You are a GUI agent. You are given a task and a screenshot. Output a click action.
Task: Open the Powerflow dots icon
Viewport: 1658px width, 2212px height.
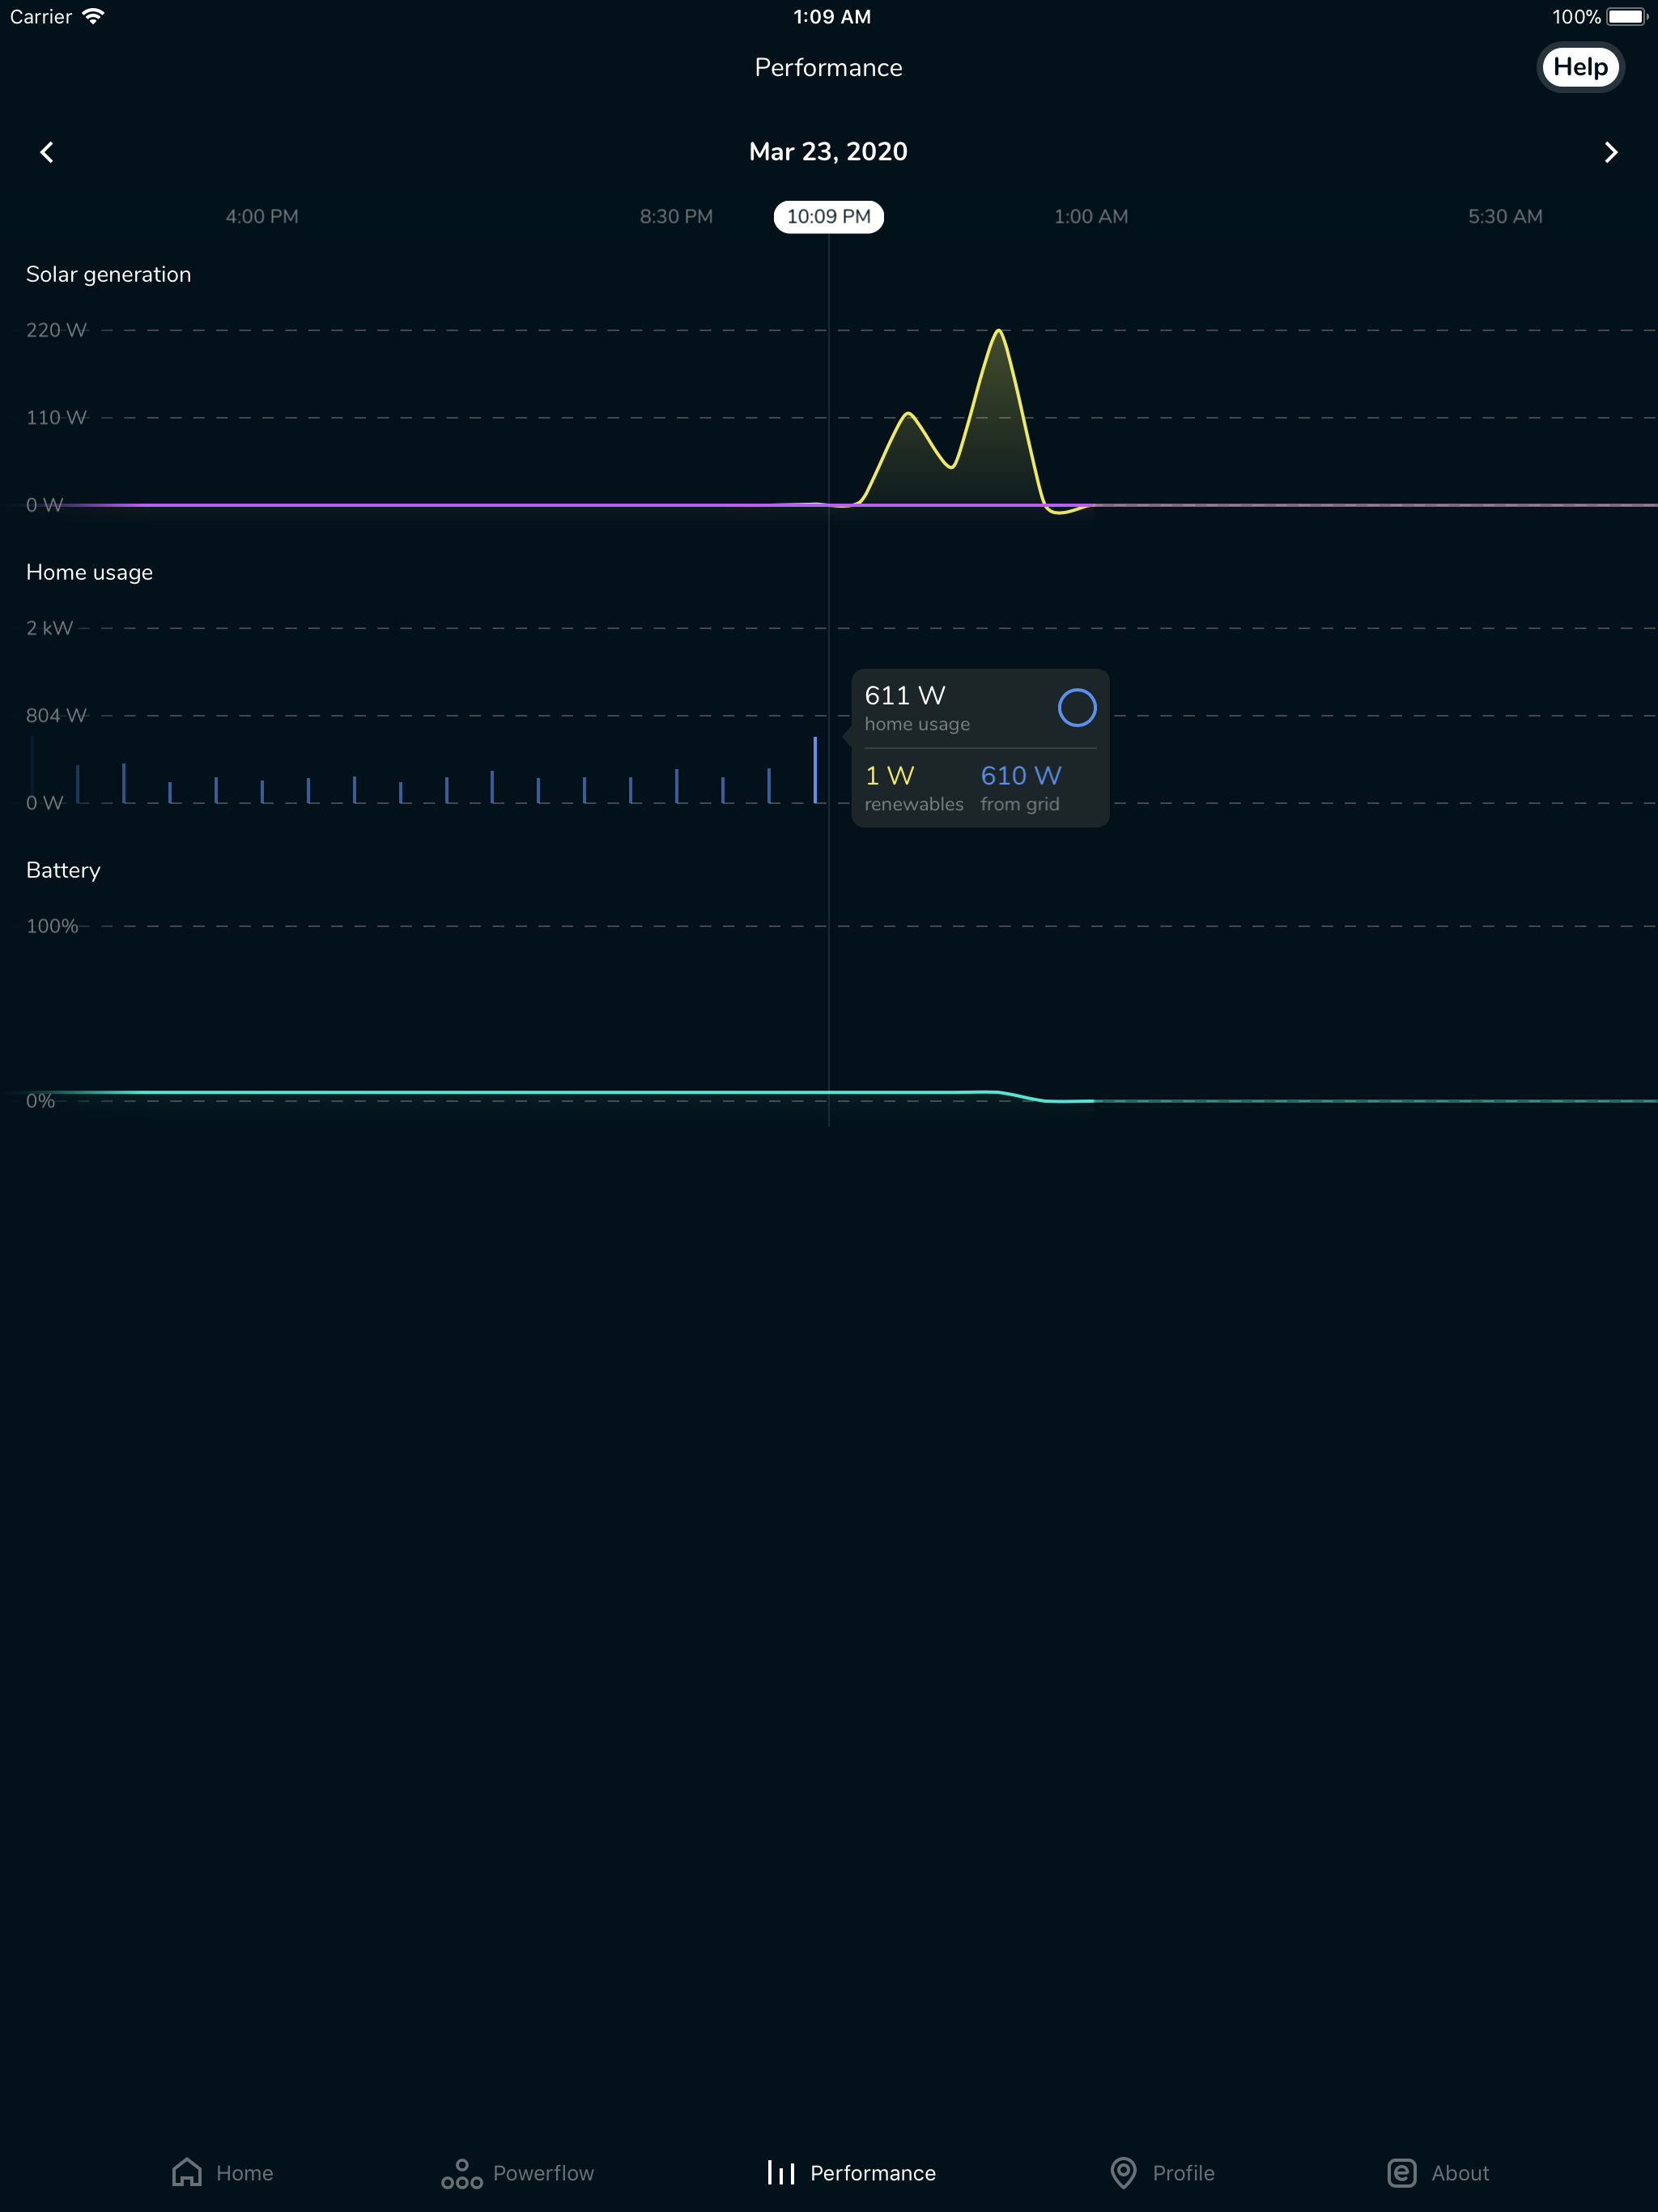(x=461, y=2173)
